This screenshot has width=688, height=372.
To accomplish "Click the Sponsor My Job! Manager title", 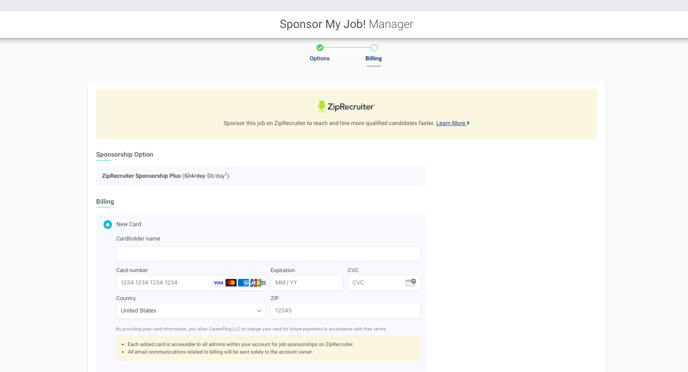I will pyautogui.click(x=346, y=24).
